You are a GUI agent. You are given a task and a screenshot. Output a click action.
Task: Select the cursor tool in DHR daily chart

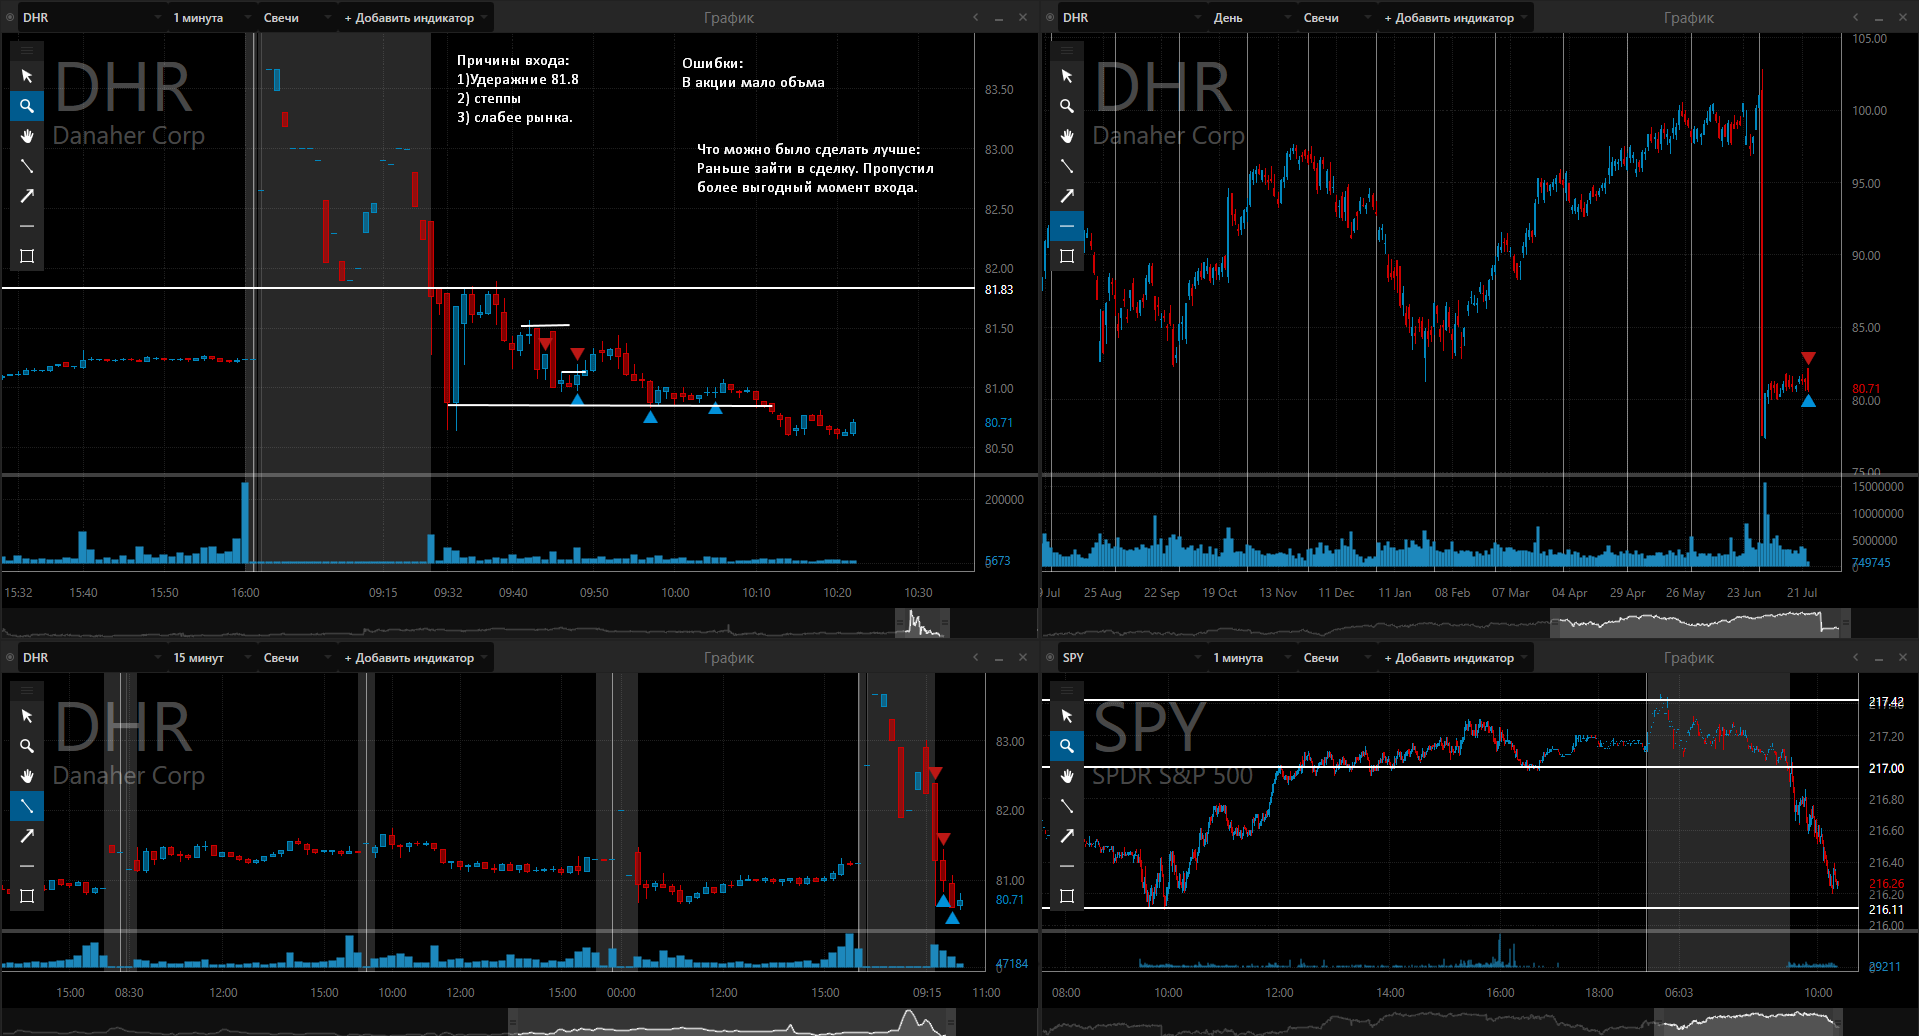pyautogui.click(x=1067, y=76)
